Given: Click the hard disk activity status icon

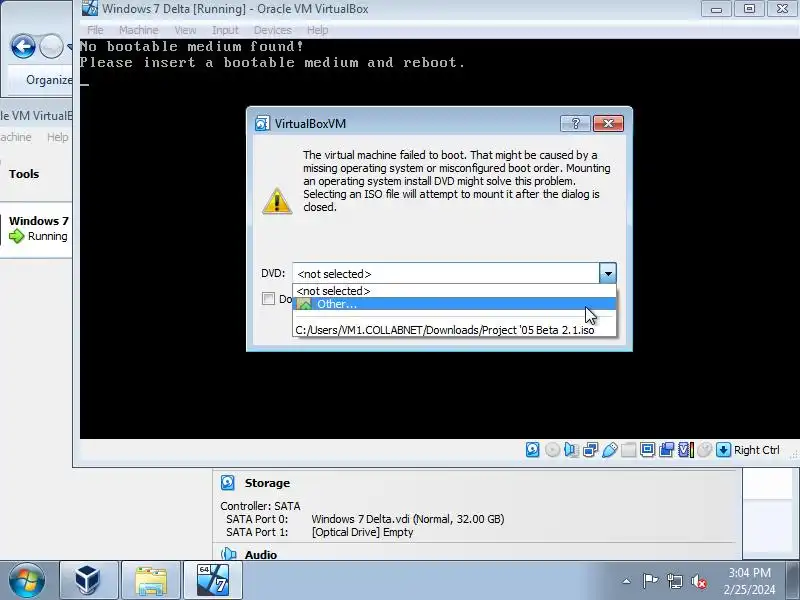Looking at the screenshot, I should pyautogui.click(x=532, y=449).
